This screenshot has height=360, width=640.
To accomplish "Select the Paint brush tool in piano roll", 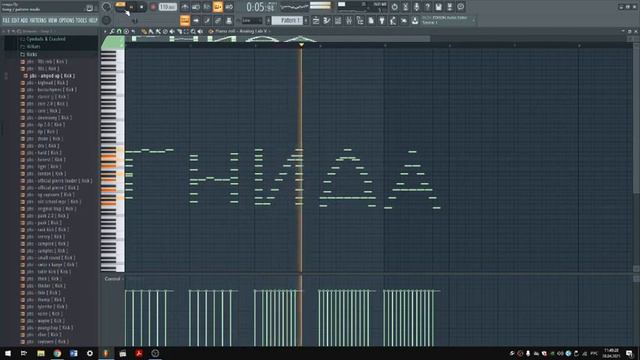I will pos(151,31).
